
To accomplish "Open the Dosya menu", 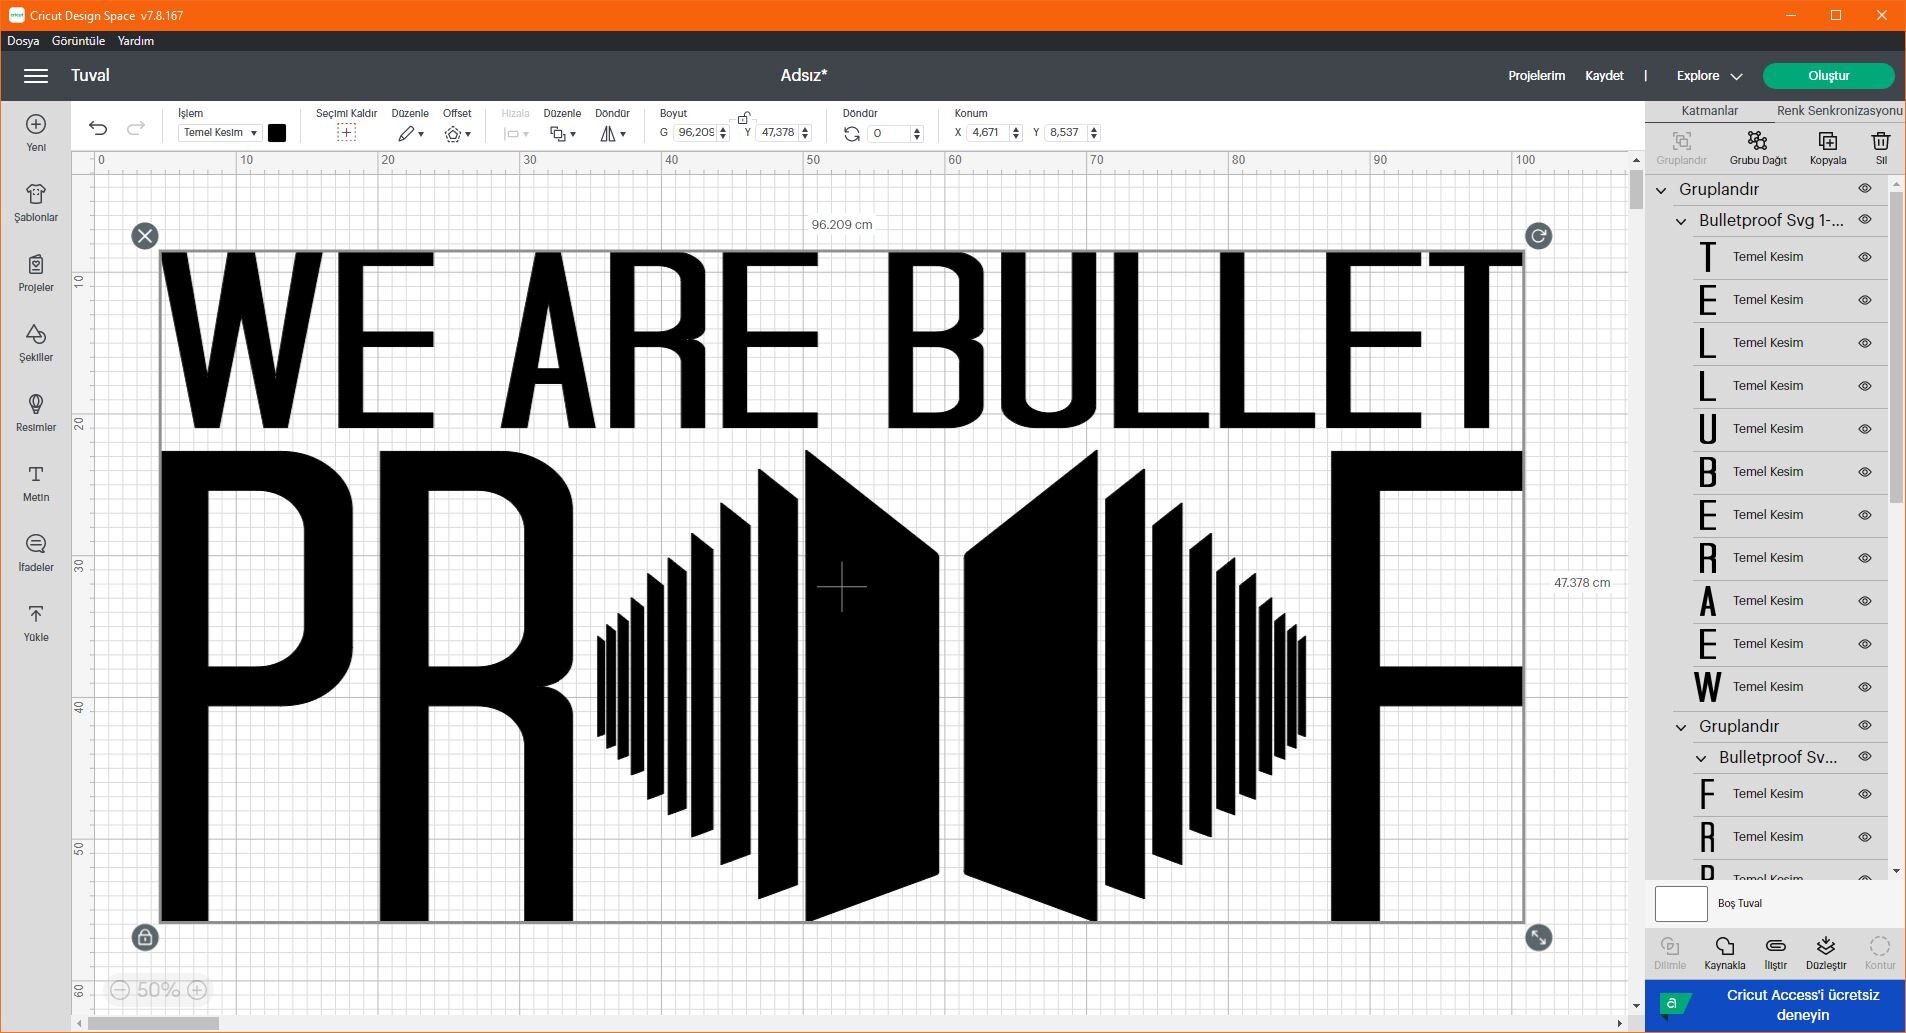I will (x=22, y=40).
